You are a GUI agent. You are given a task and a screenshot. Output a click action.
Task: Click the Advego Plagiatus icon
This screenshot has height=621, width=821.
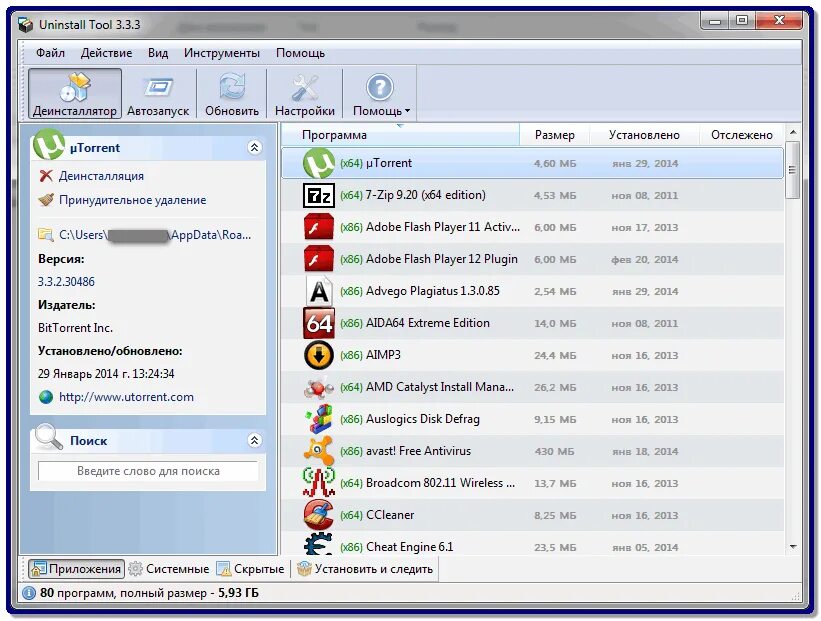point(319,291)
